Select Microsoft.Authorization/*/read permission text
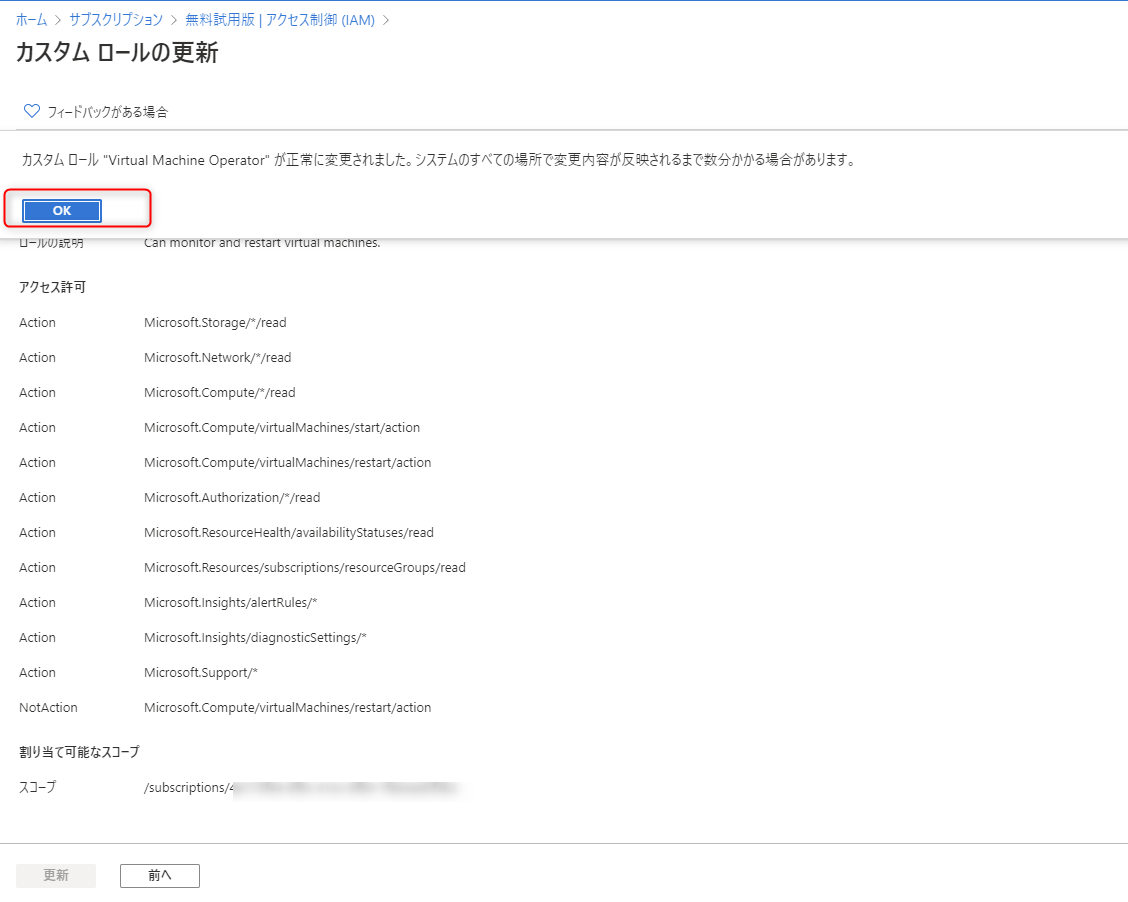The height and width of the screenshot is (902, 1128). 232,498
